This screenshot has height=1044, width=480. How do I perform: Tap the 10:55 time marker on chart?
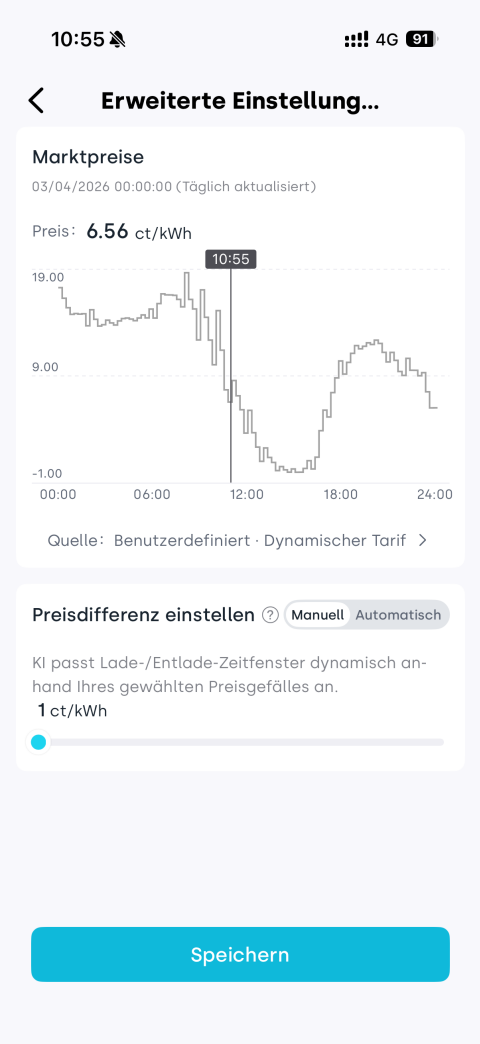[230, 259]
